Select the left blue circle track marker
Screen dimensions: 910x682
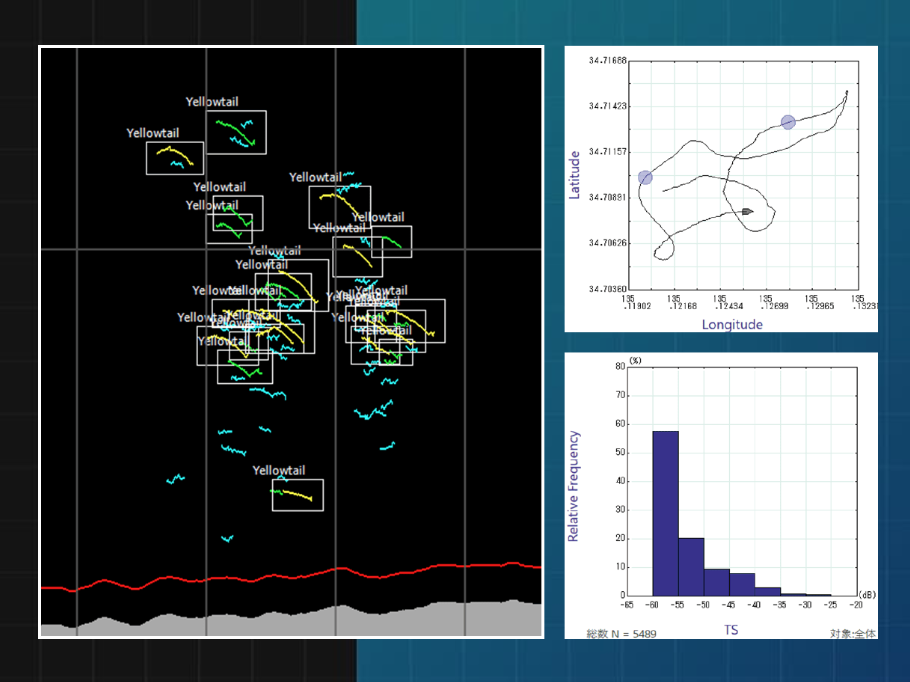pos(645,177)
